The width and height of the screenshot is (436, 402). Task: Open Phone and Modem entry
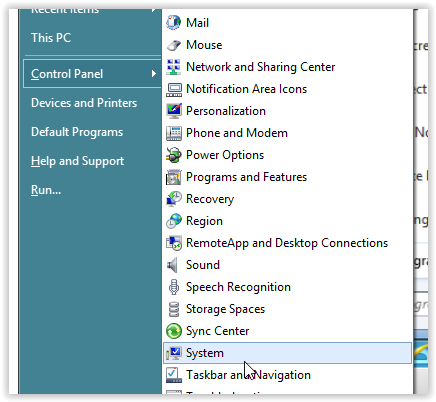pos(288,133)
